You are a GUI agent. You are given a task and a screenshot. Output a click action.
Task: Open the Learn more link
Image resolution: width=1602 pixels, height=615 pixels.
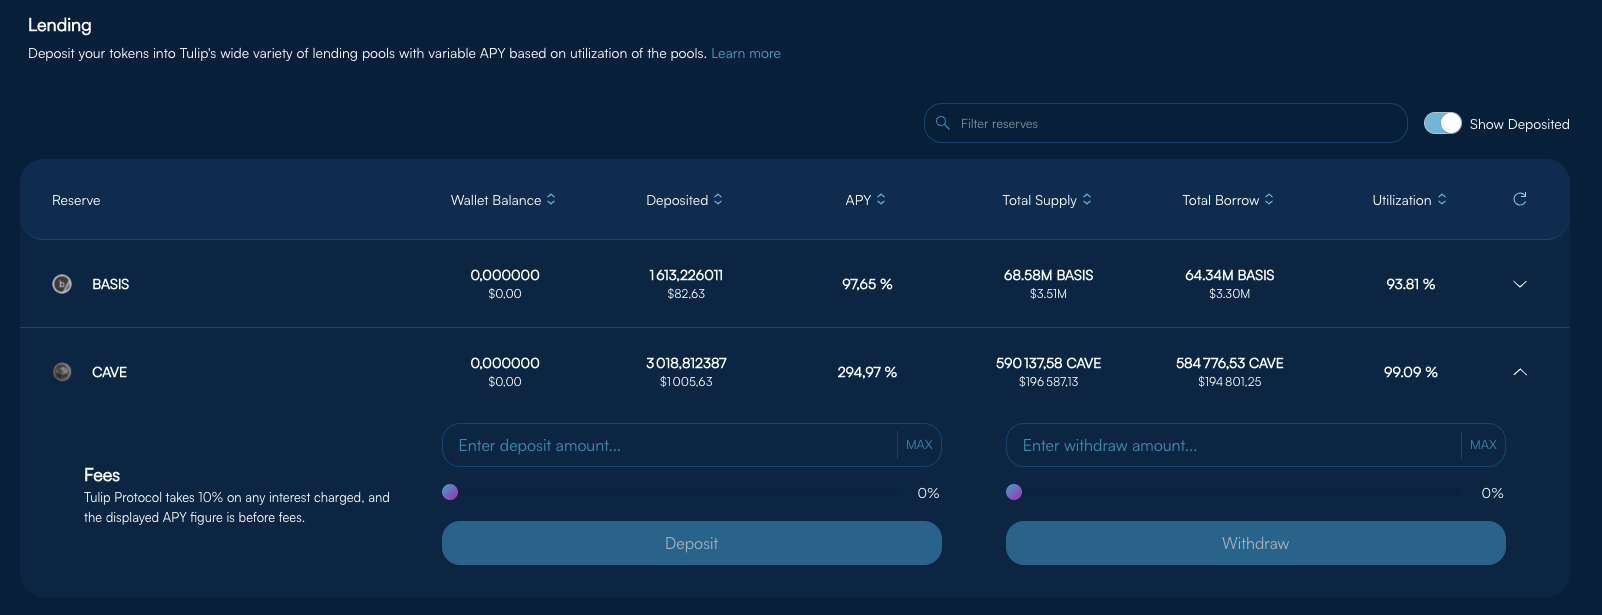[x=745, y=54]
